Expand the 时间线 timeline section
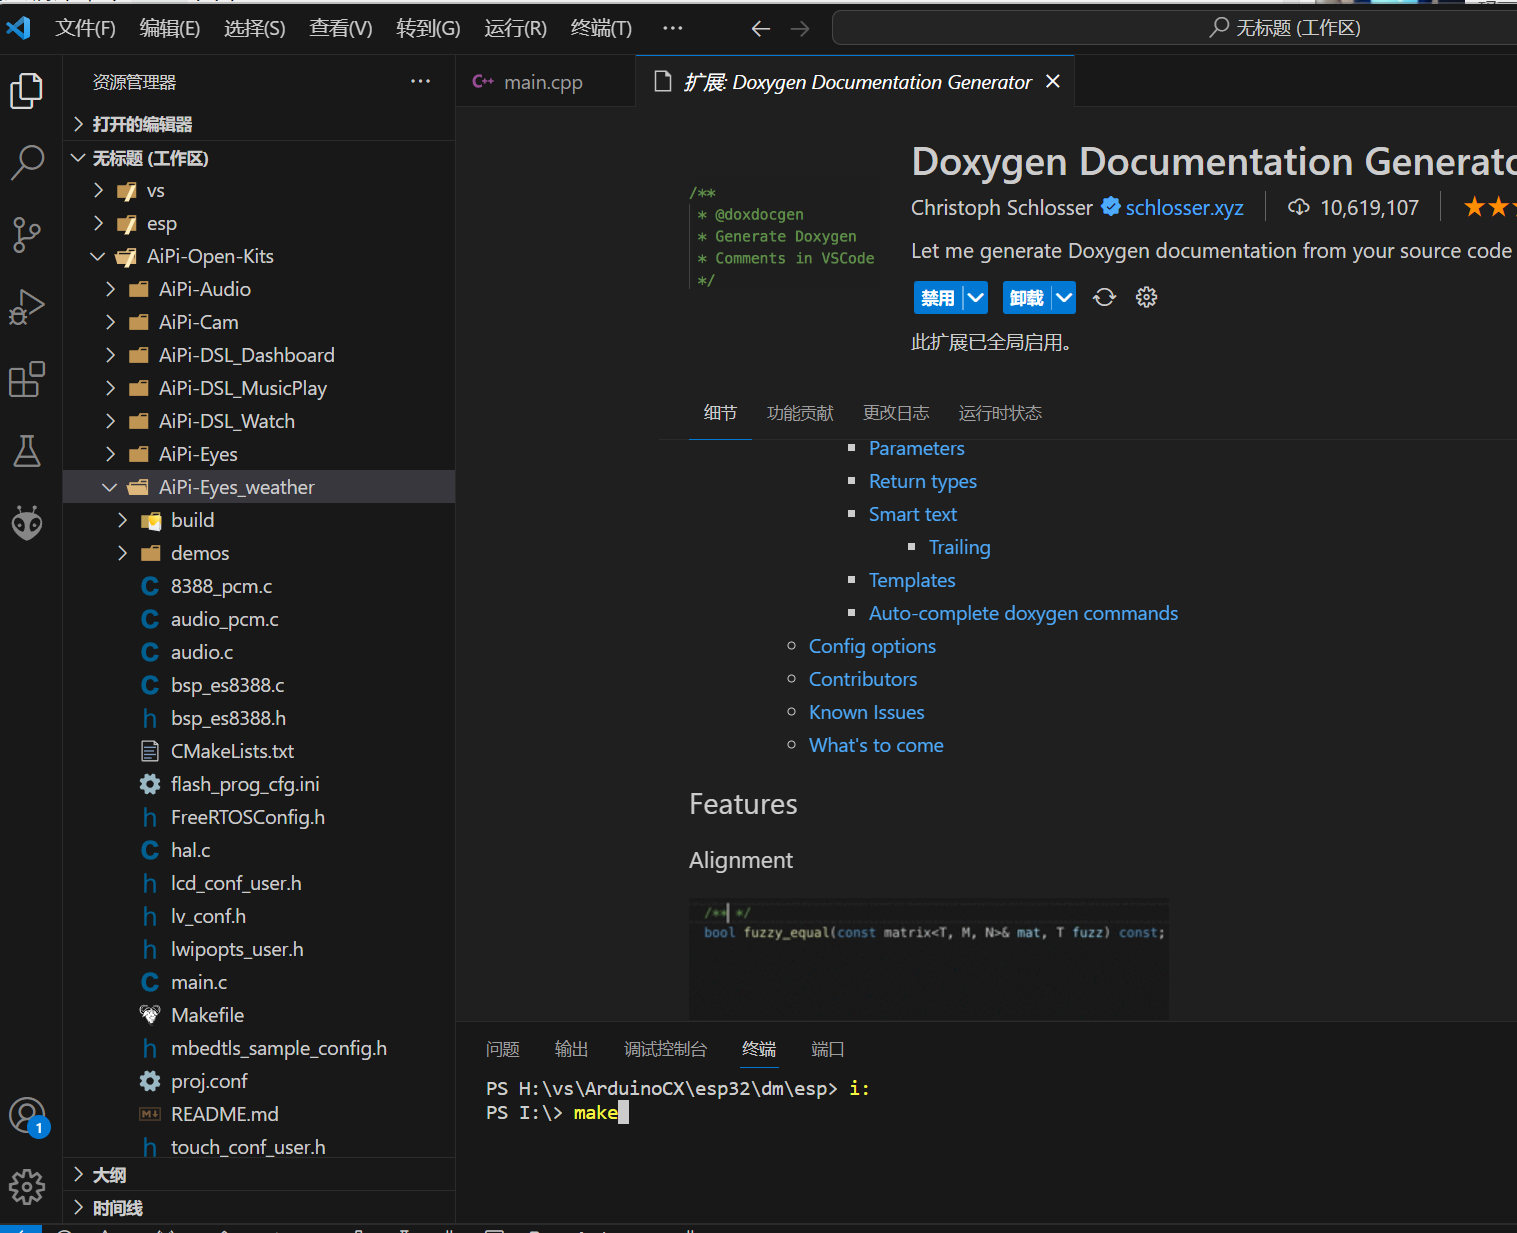Screen dimensions: 1517x1233 259,1208
